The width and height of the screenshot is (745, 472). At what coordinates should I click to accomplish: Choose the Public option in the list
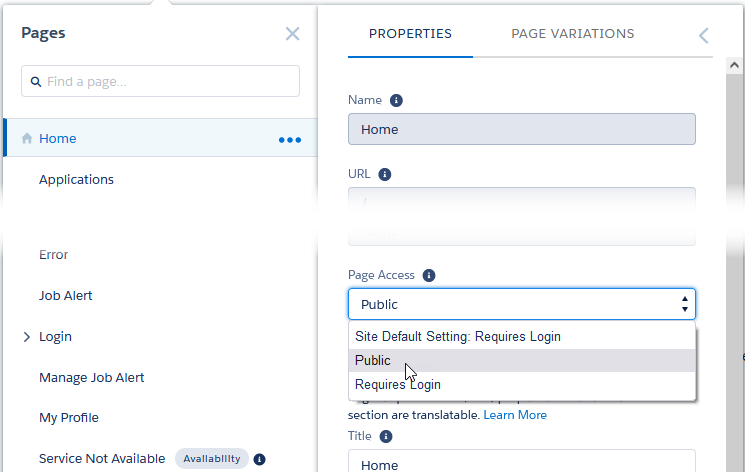tap(373, 361)
